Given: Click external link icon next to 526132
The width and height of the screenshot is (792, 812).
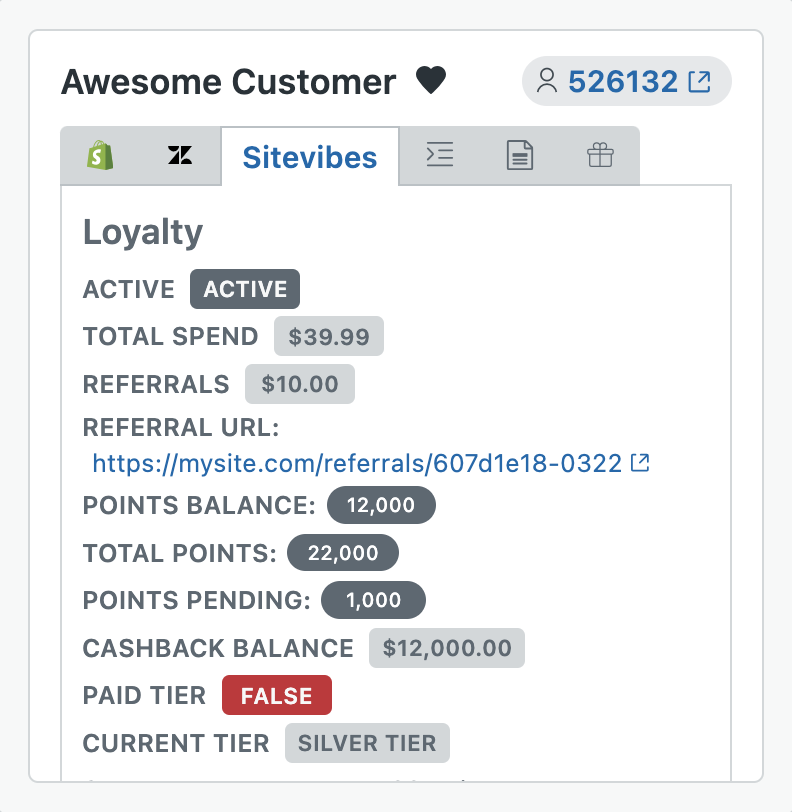Looking at the screenshot, I should (x=699, y=82).
